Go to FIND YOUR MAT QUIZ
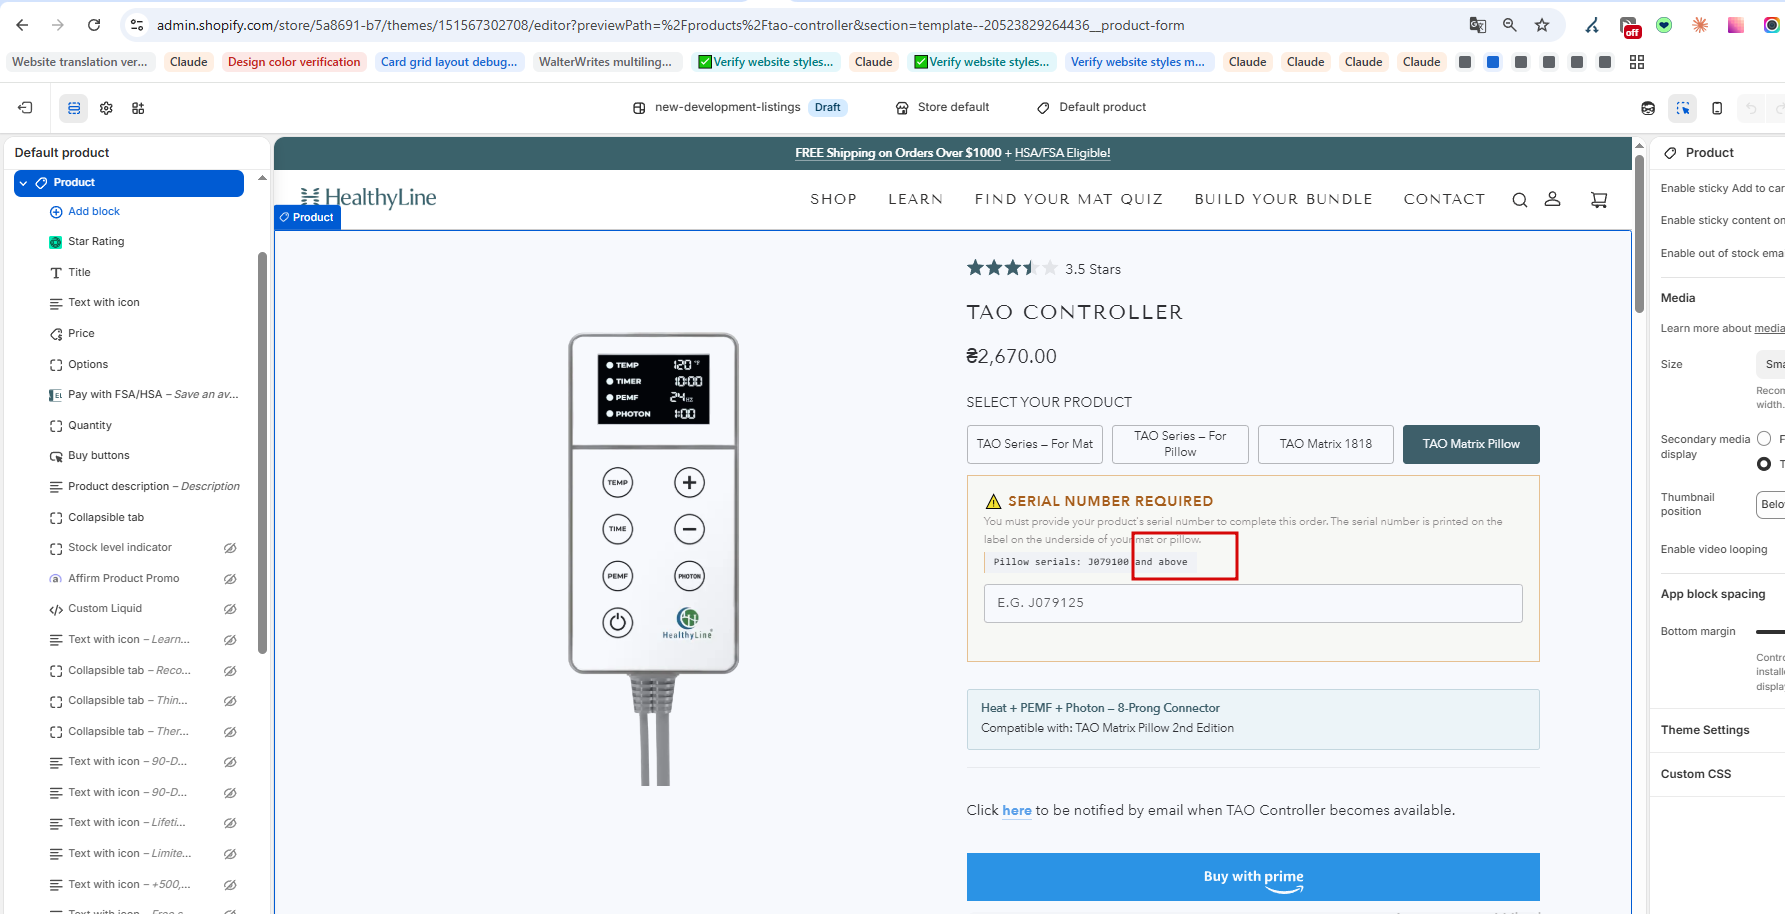 click(1069, 200)
